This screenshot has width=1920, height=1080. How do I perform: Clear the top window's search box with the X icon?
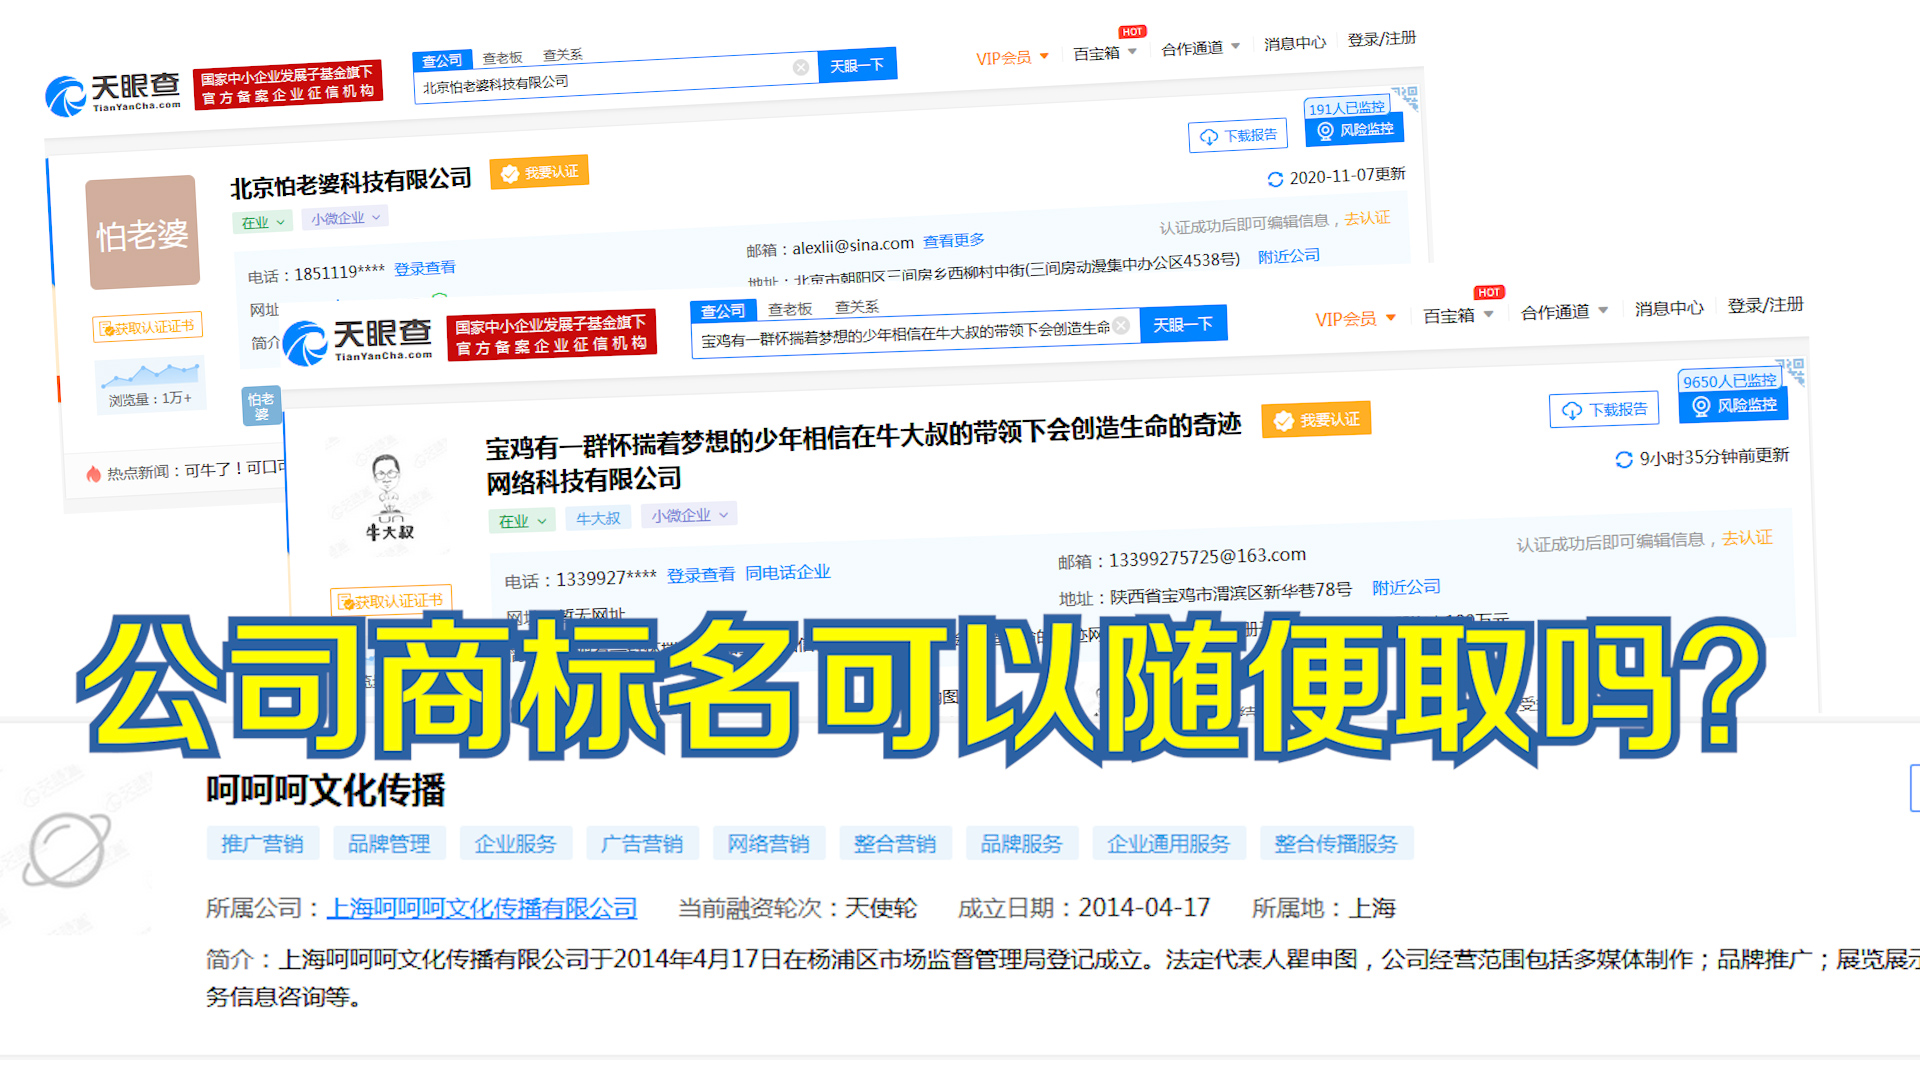(801, 67)
